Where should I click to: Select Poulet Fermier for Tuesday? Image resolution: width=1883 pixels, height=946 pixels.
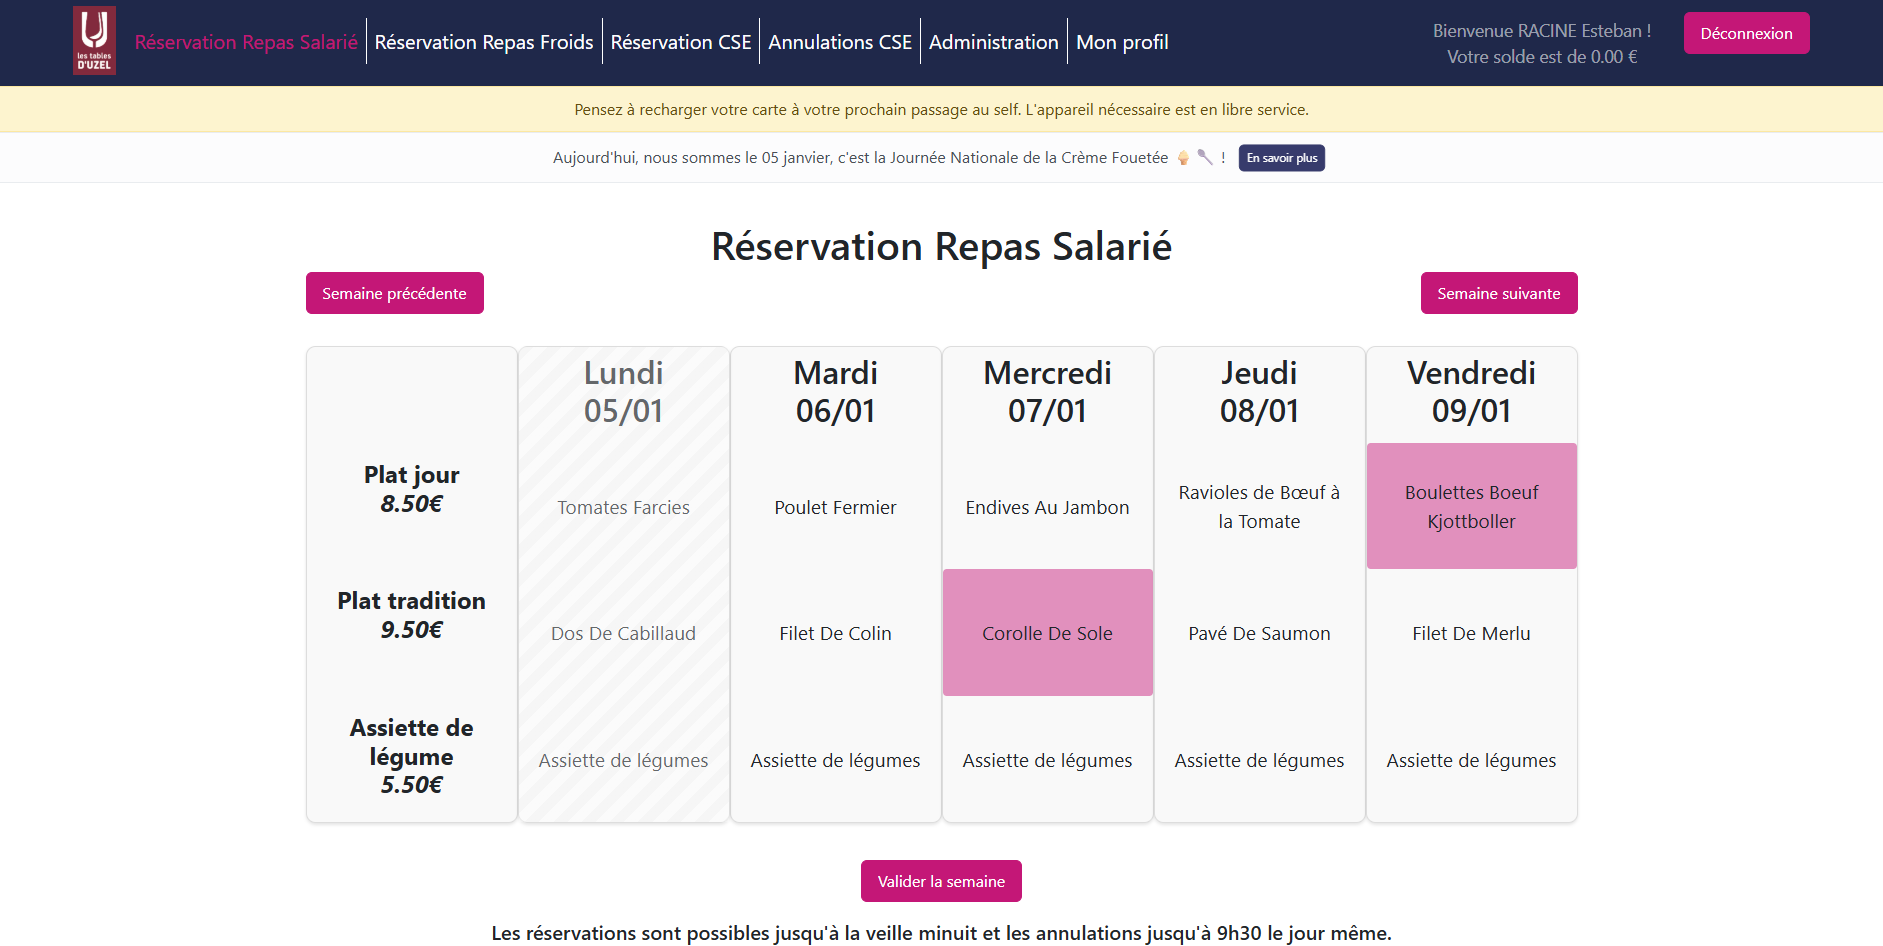click(x=835, y=506)
